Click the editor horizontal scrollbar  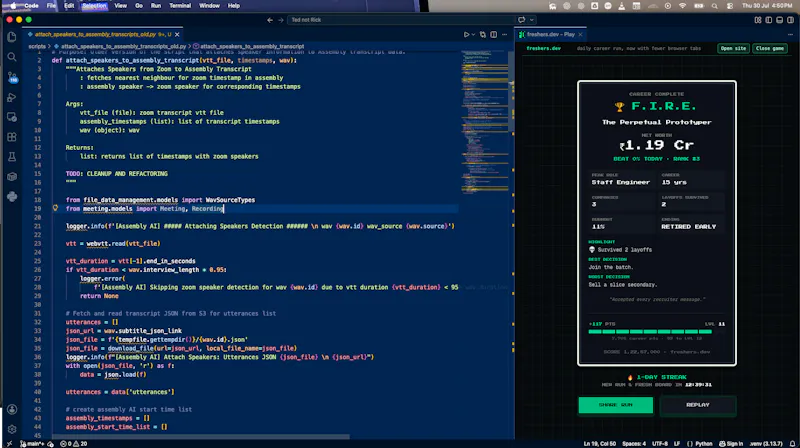pyautogui.click(x=201, y=437)
